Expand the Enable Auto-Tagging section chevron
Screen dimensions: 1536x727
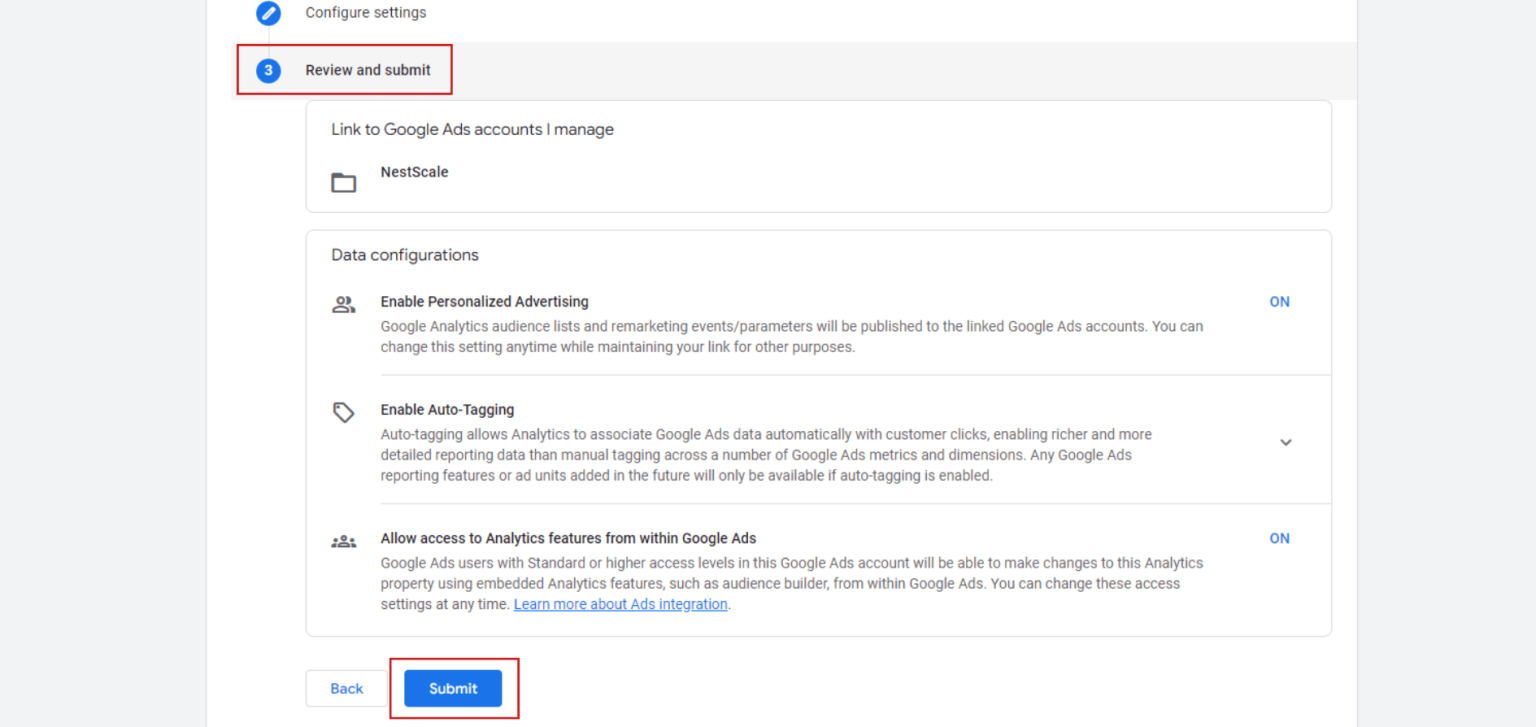coord(1286,442)
